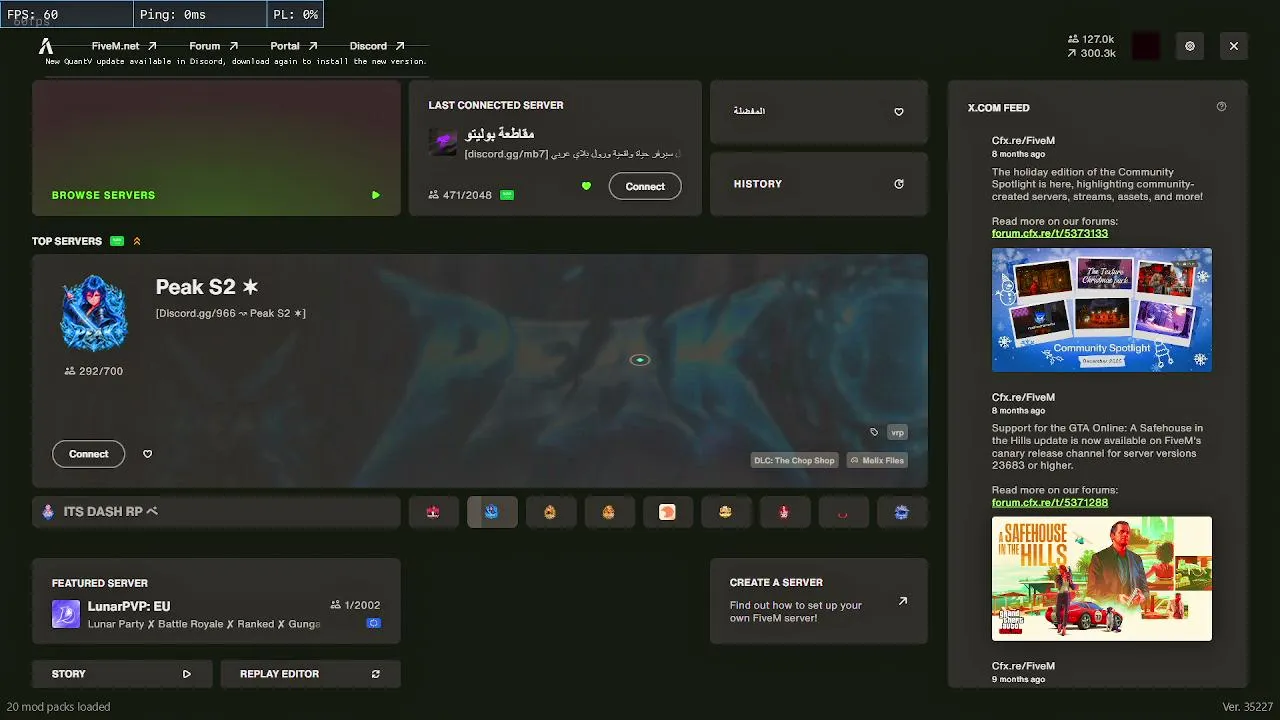Screen dimensions: 1280x720
Task: Click the heart icon in the favorites panel
Action: point(899,112)
